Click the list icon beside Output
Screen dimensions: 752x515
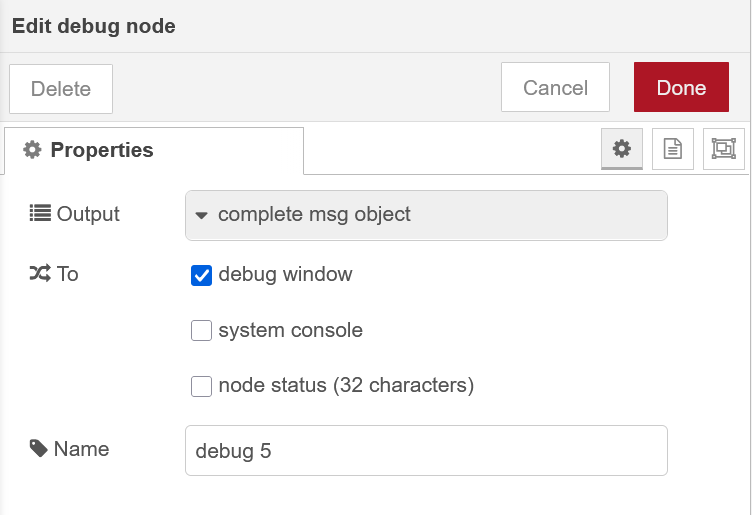[40, 213]
